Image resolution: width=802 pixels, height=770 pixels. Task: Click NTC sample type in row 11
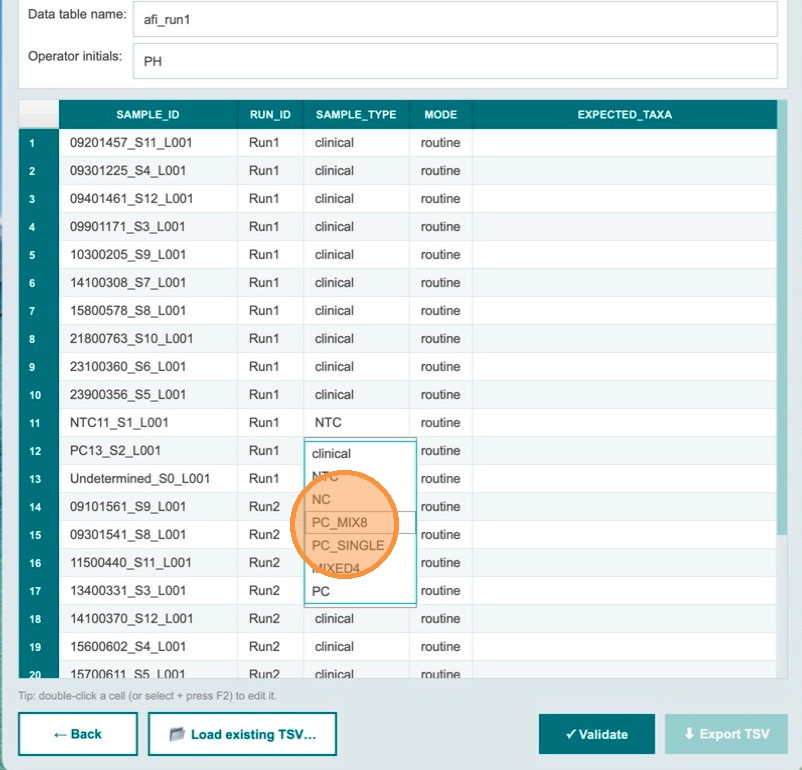[x=357, y=423]
